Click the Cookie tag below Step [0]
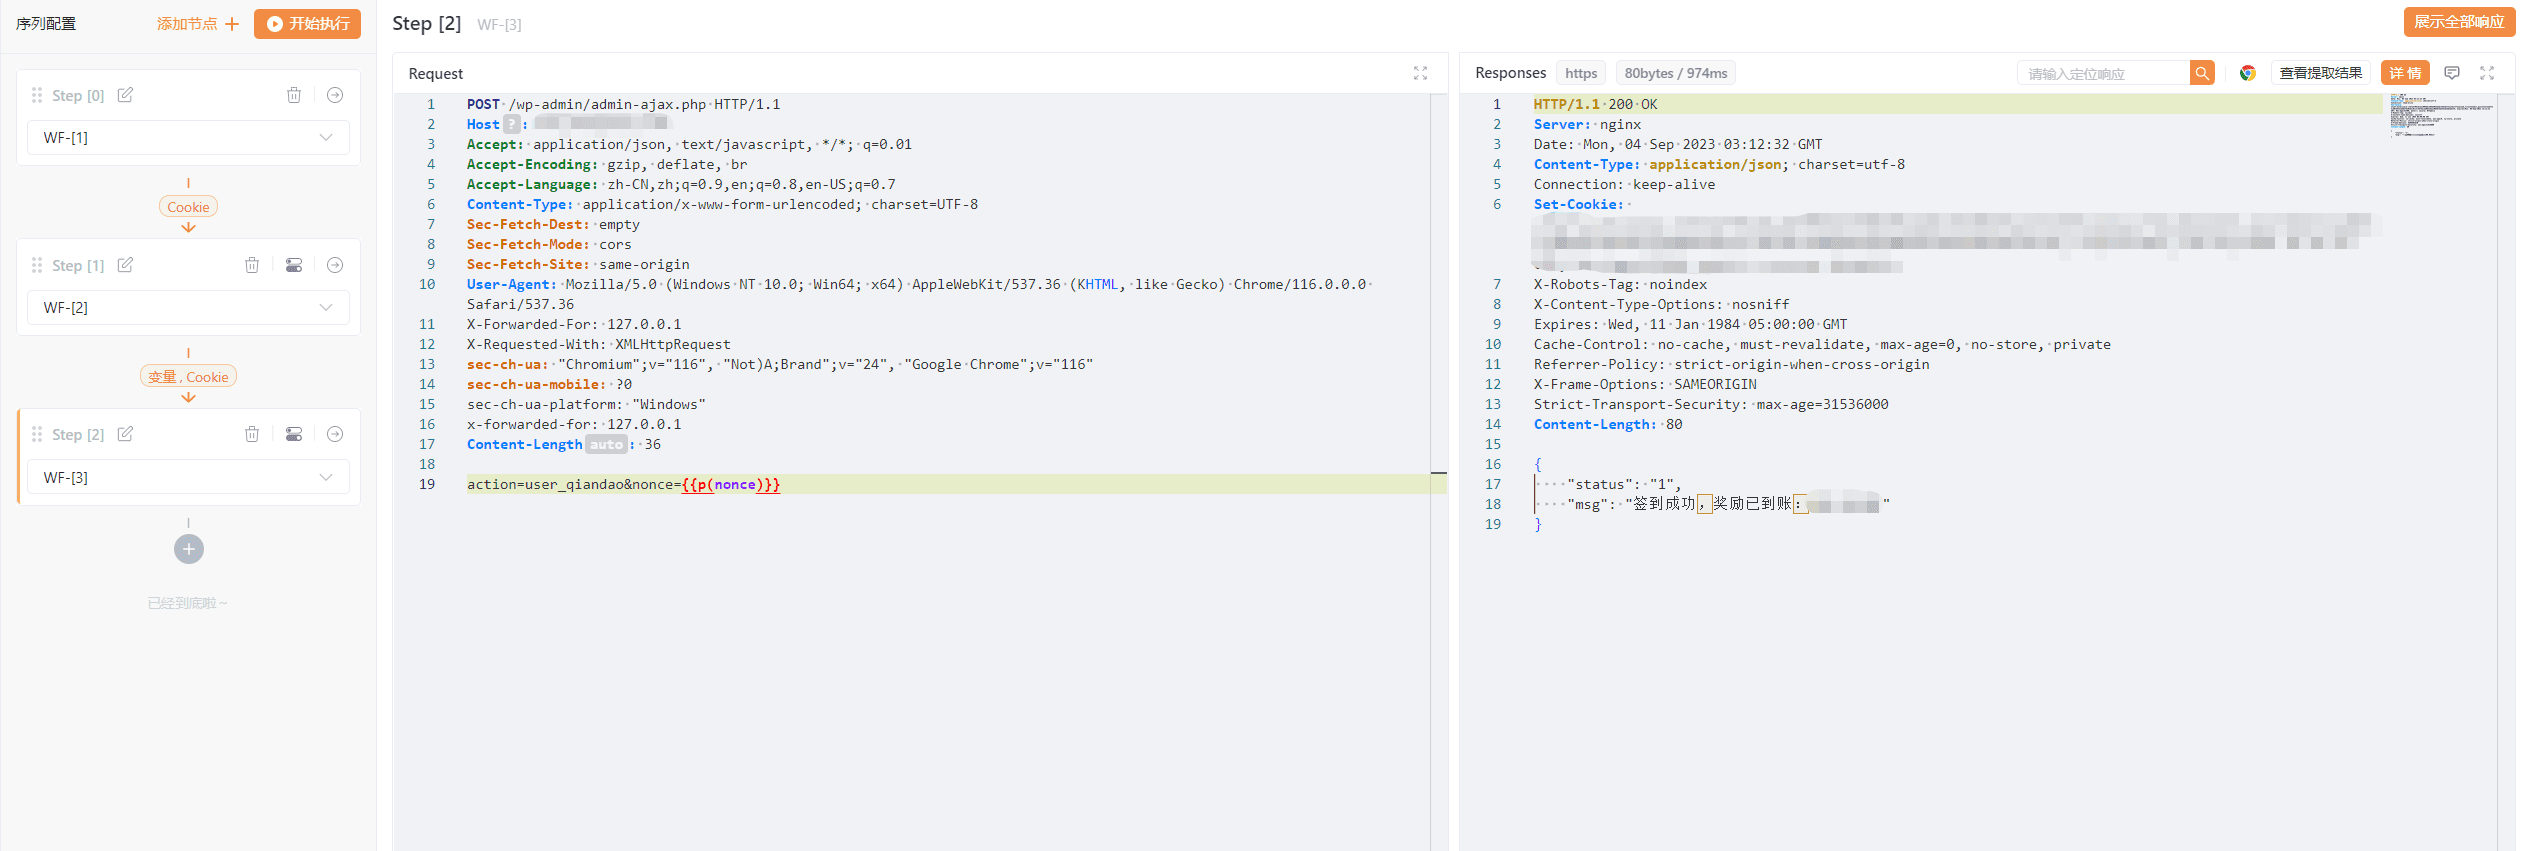Image resolution: width=2526 pixels, height=851 pixels. coord(188,207)
